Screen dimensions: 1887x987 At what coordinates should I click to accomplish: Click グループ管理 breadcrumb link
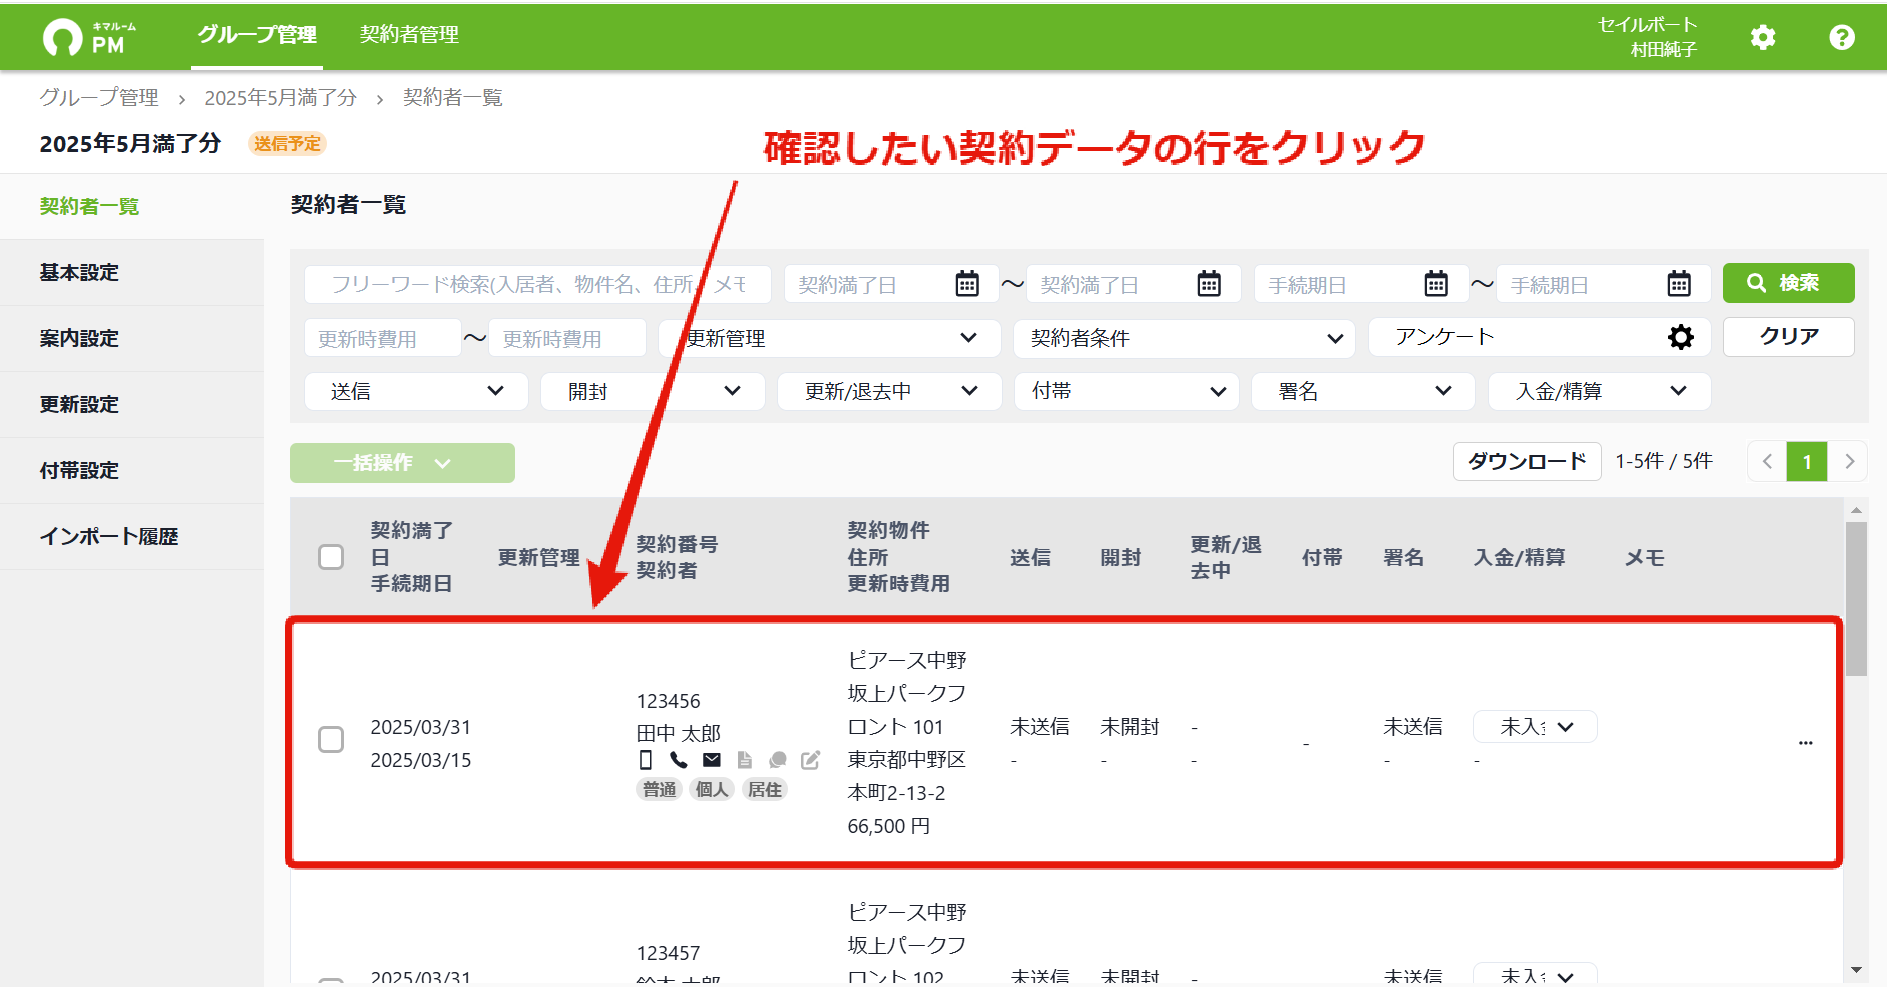click(x=99, y=98)
